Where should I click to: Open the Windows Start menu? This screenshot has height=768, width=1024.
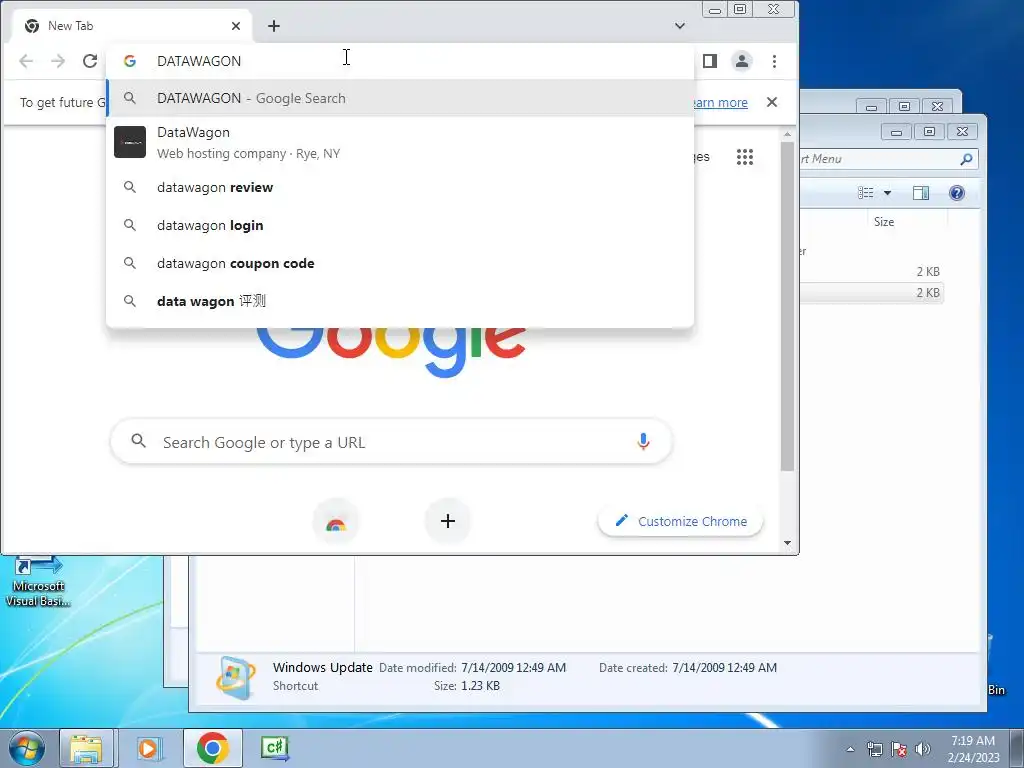tap(26, 748)
